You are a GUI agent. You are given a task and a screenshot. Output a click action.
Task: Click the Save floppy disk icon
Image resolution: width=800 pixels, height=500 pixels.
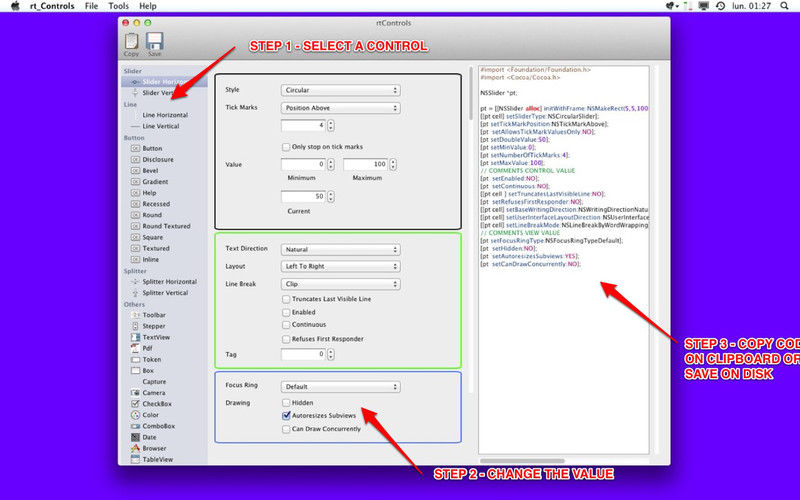pyautogui.click(x=154, y=41)
